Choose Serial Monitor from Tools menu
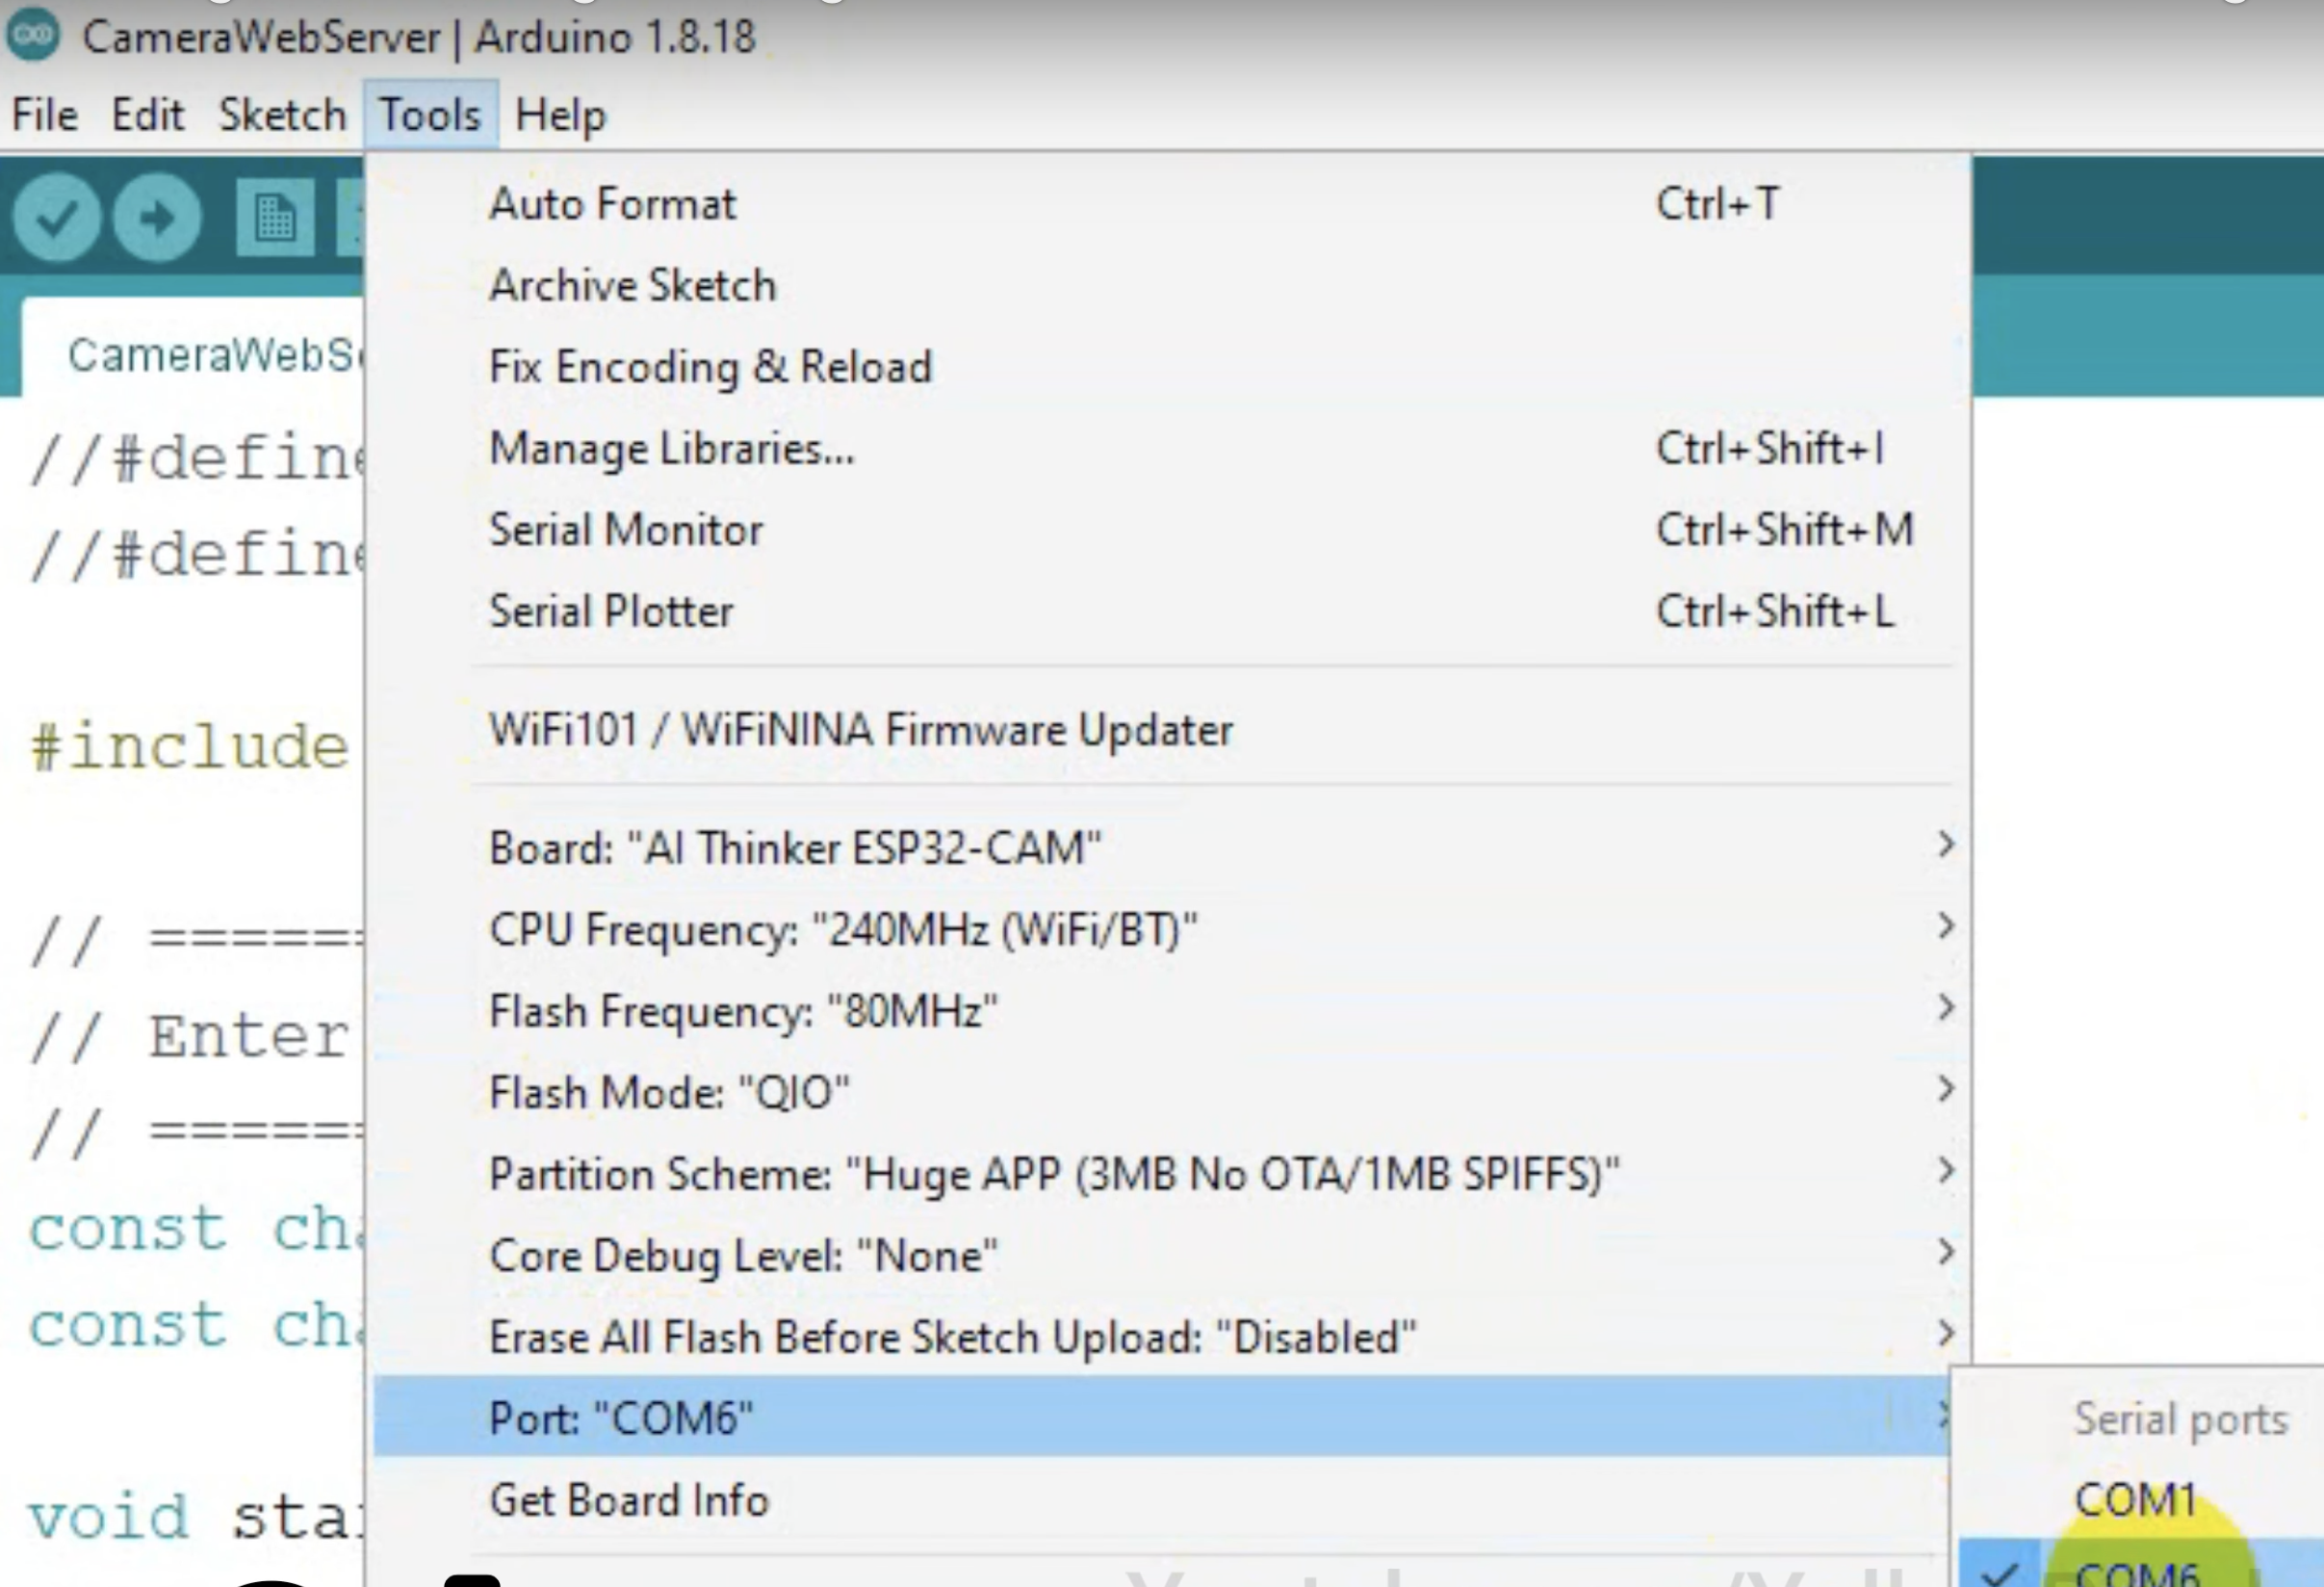This screenshot has width=2324, height=1587. 625,530
